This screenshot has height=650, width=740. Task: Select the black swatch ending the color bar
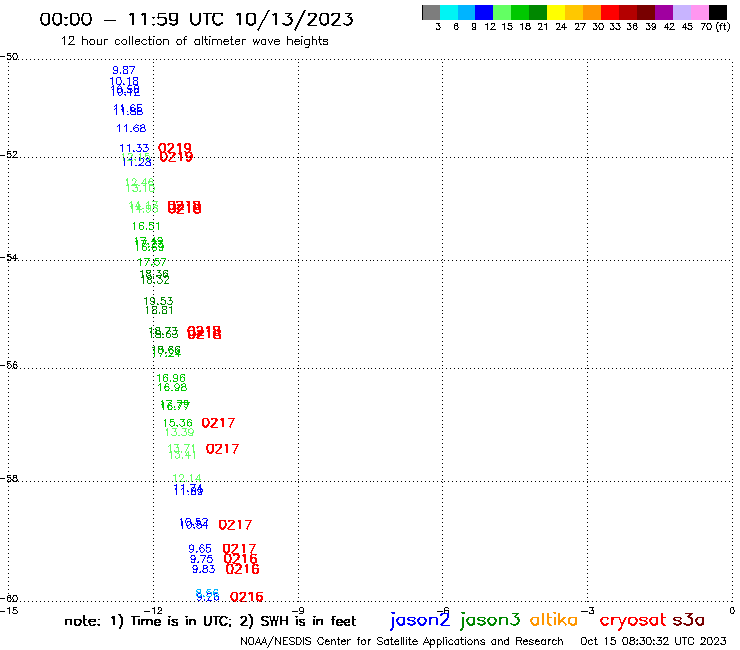[718, 12]
